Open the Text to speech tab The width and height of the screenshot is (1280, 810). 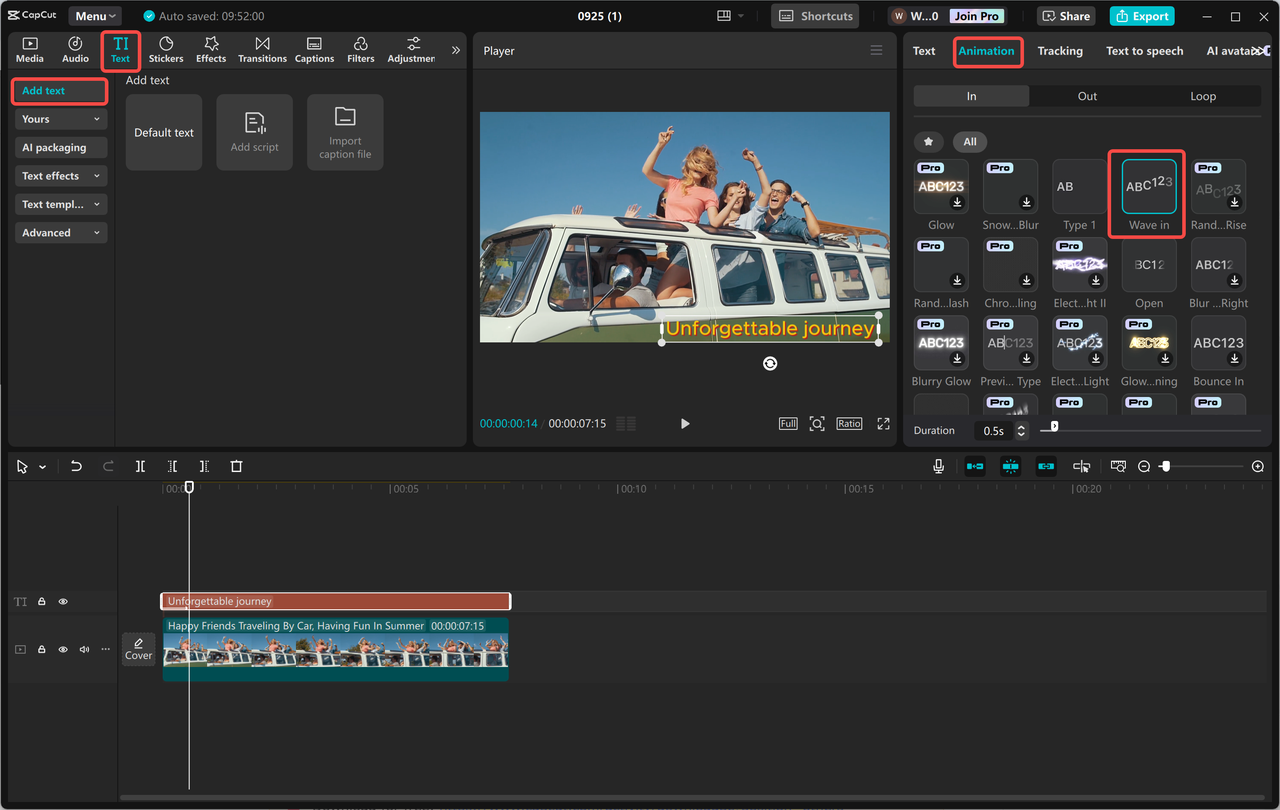pyautogui.click(x=1144, y=50)
